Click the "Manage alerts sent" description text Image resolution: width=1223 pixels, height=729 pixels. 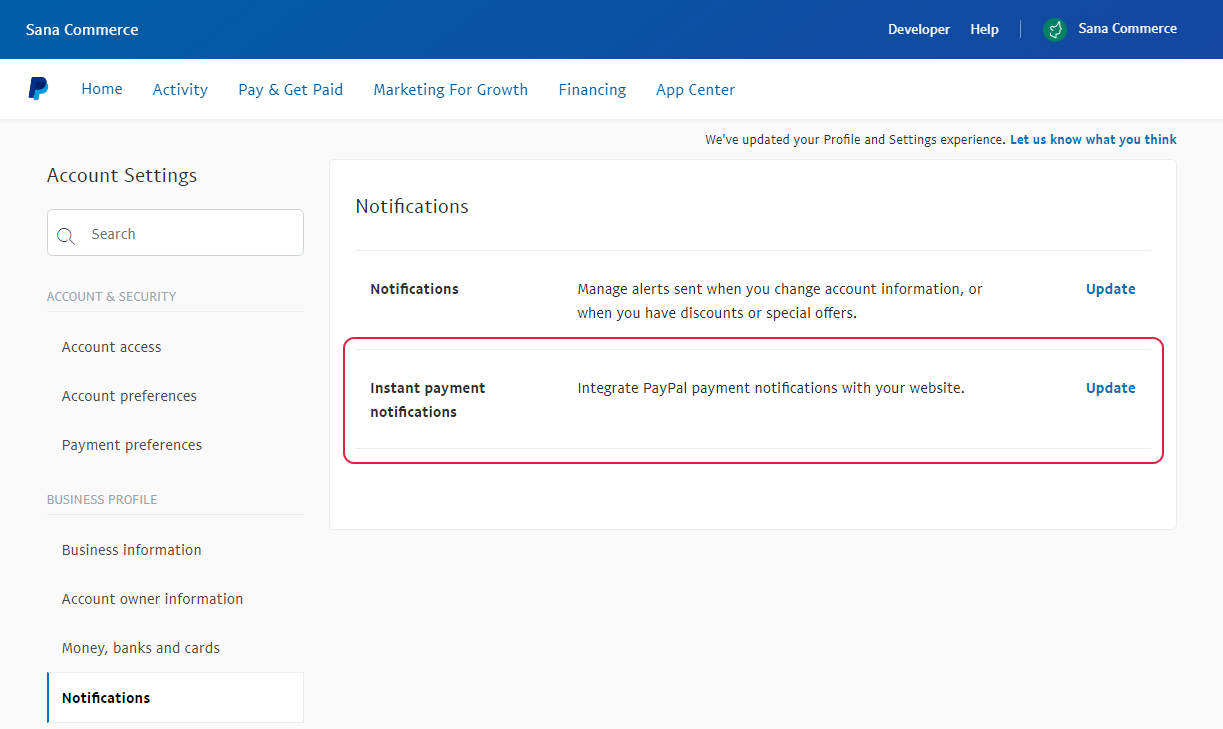tap(780, 301)
